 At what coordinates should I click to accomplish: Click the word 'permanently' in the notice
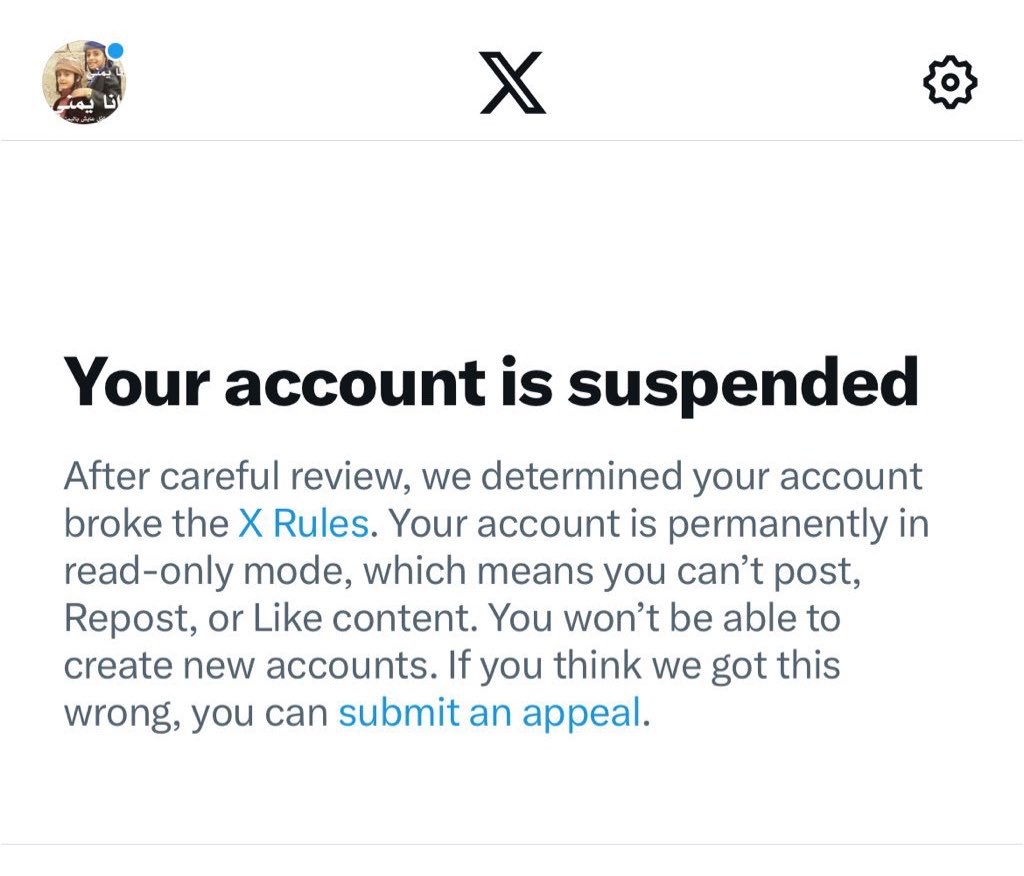coord(777,524)
